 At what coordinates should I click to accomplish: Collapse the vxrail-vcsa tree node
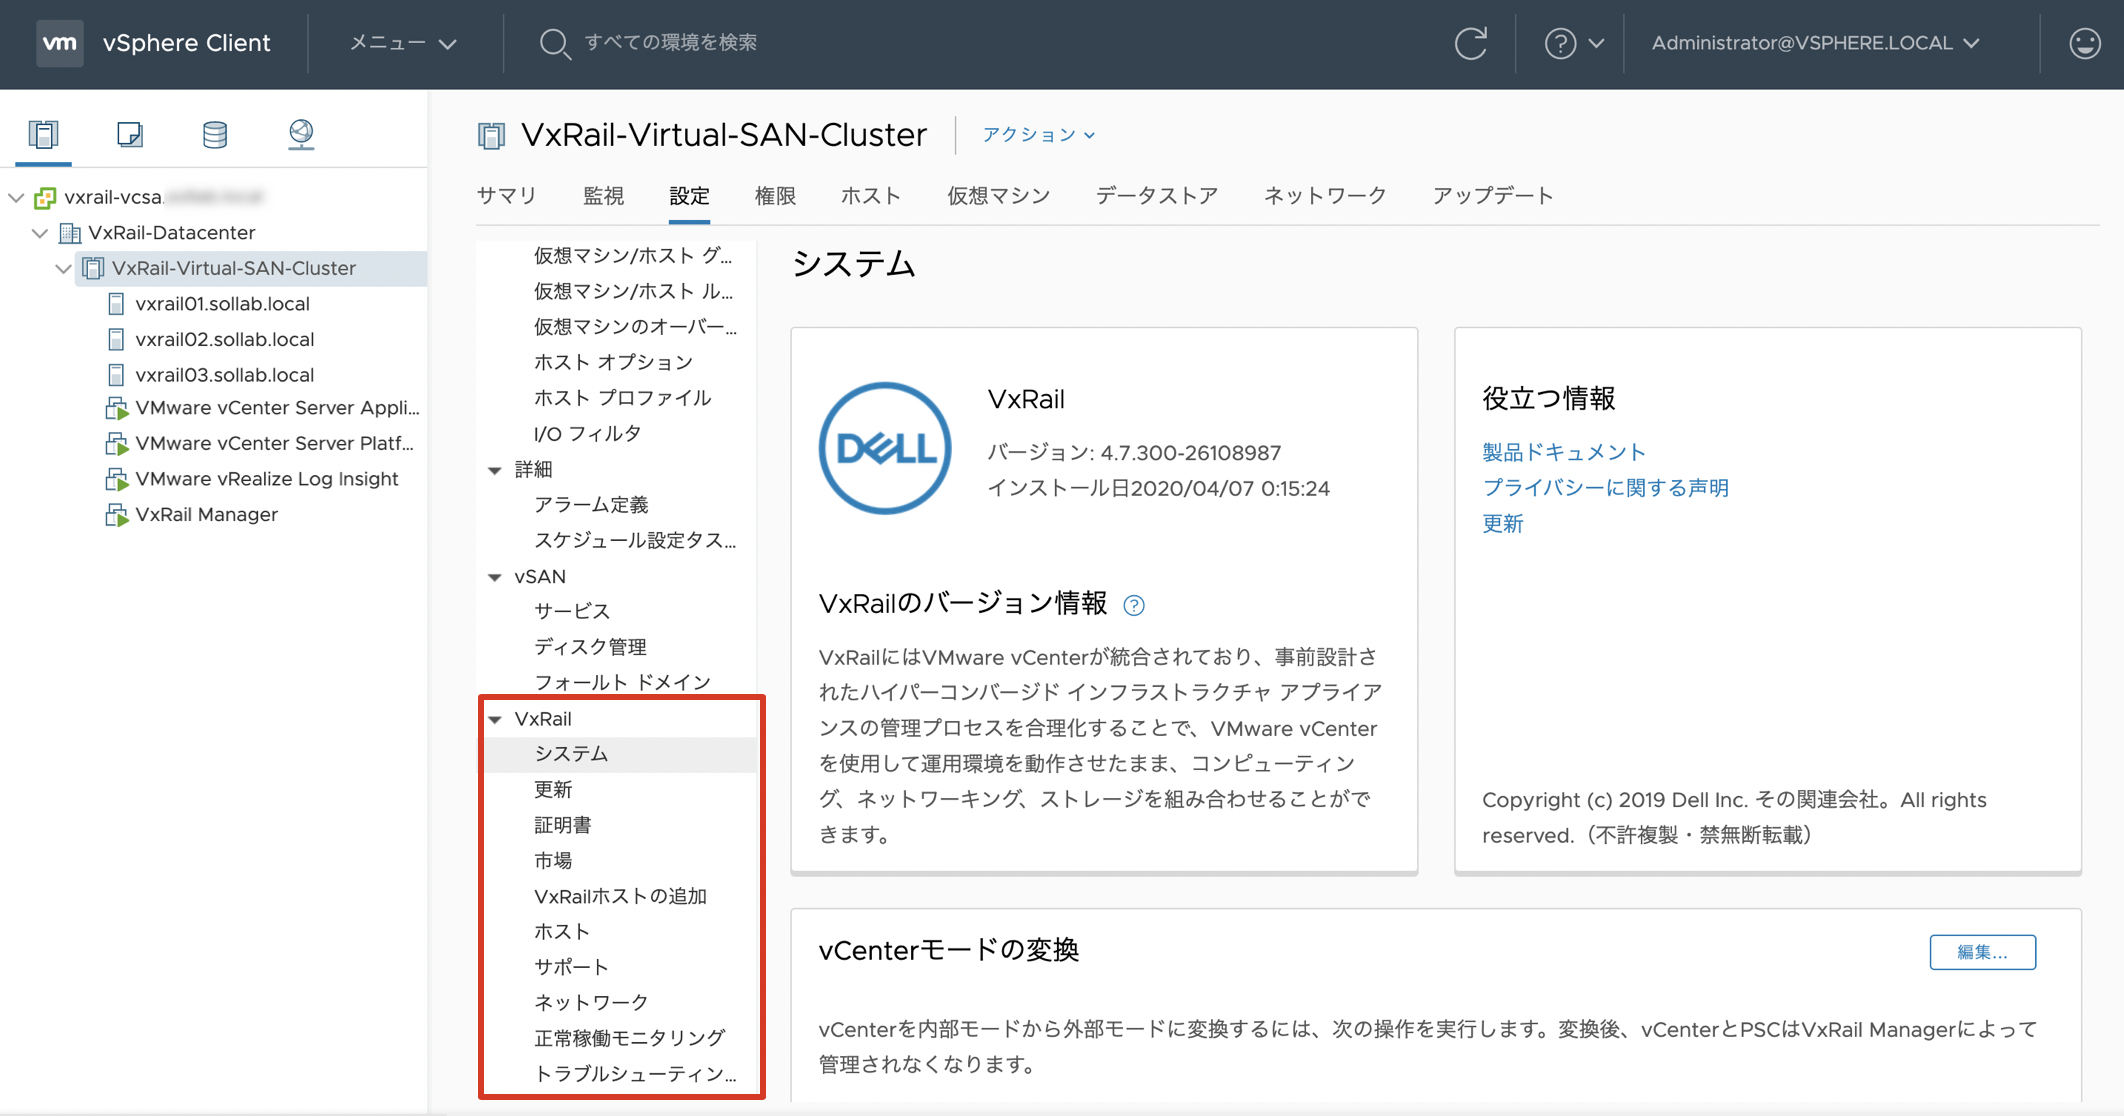pyautogui.click(x=16, y=197)
